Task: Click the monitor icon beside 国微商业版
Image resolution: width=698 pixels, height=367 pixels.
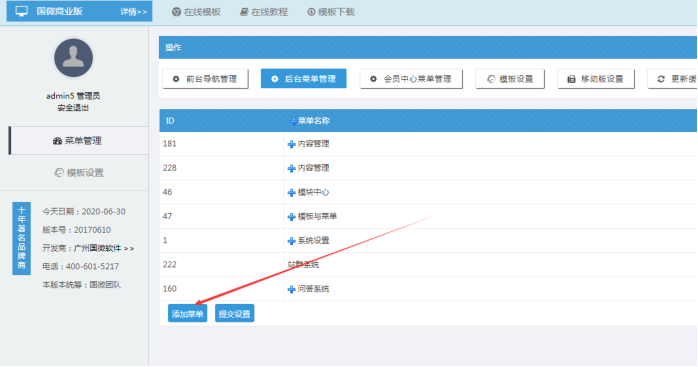Action: 21,11
